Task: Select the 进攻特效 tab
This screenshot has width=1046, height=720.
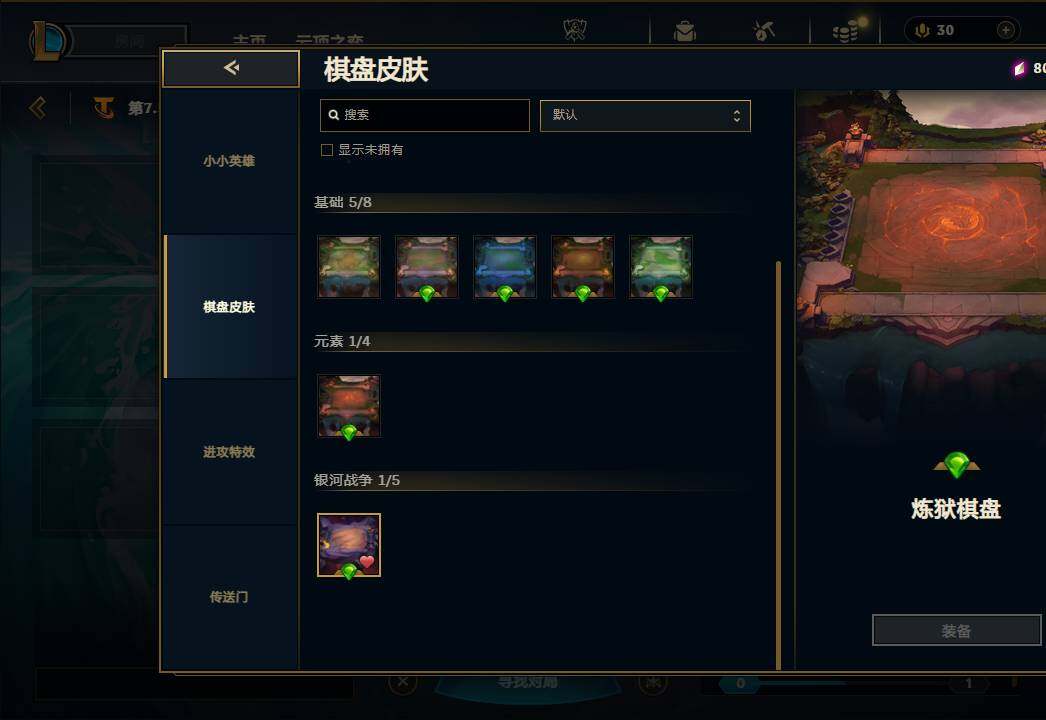Action: tap(229, 452)
